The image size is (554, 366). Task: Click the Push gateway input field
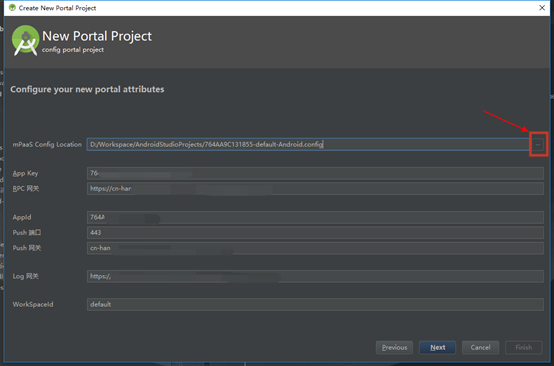coord(315,248)
